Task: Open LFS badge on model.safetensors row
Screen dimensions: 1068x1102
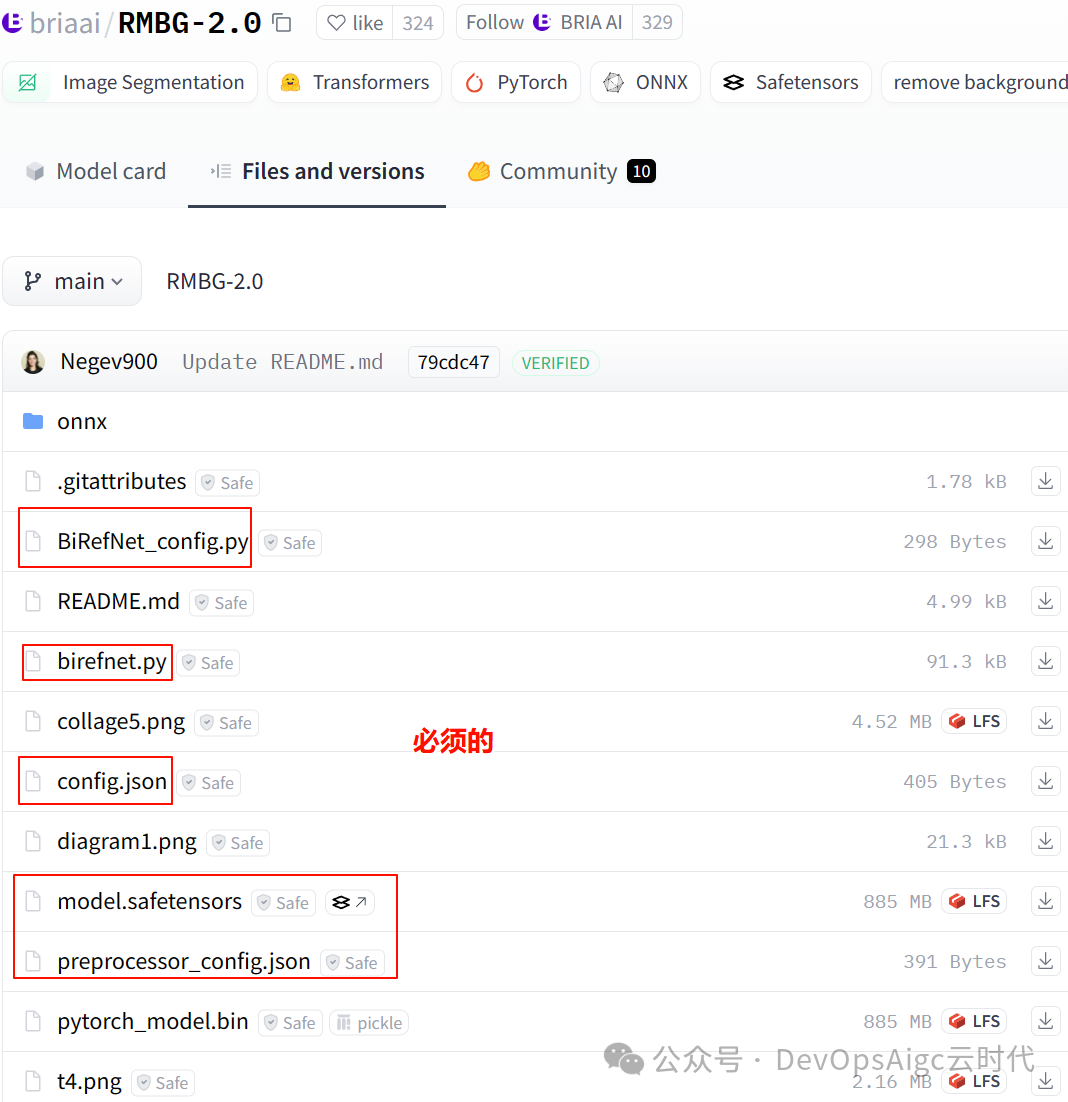Action: tap(974, 901)
